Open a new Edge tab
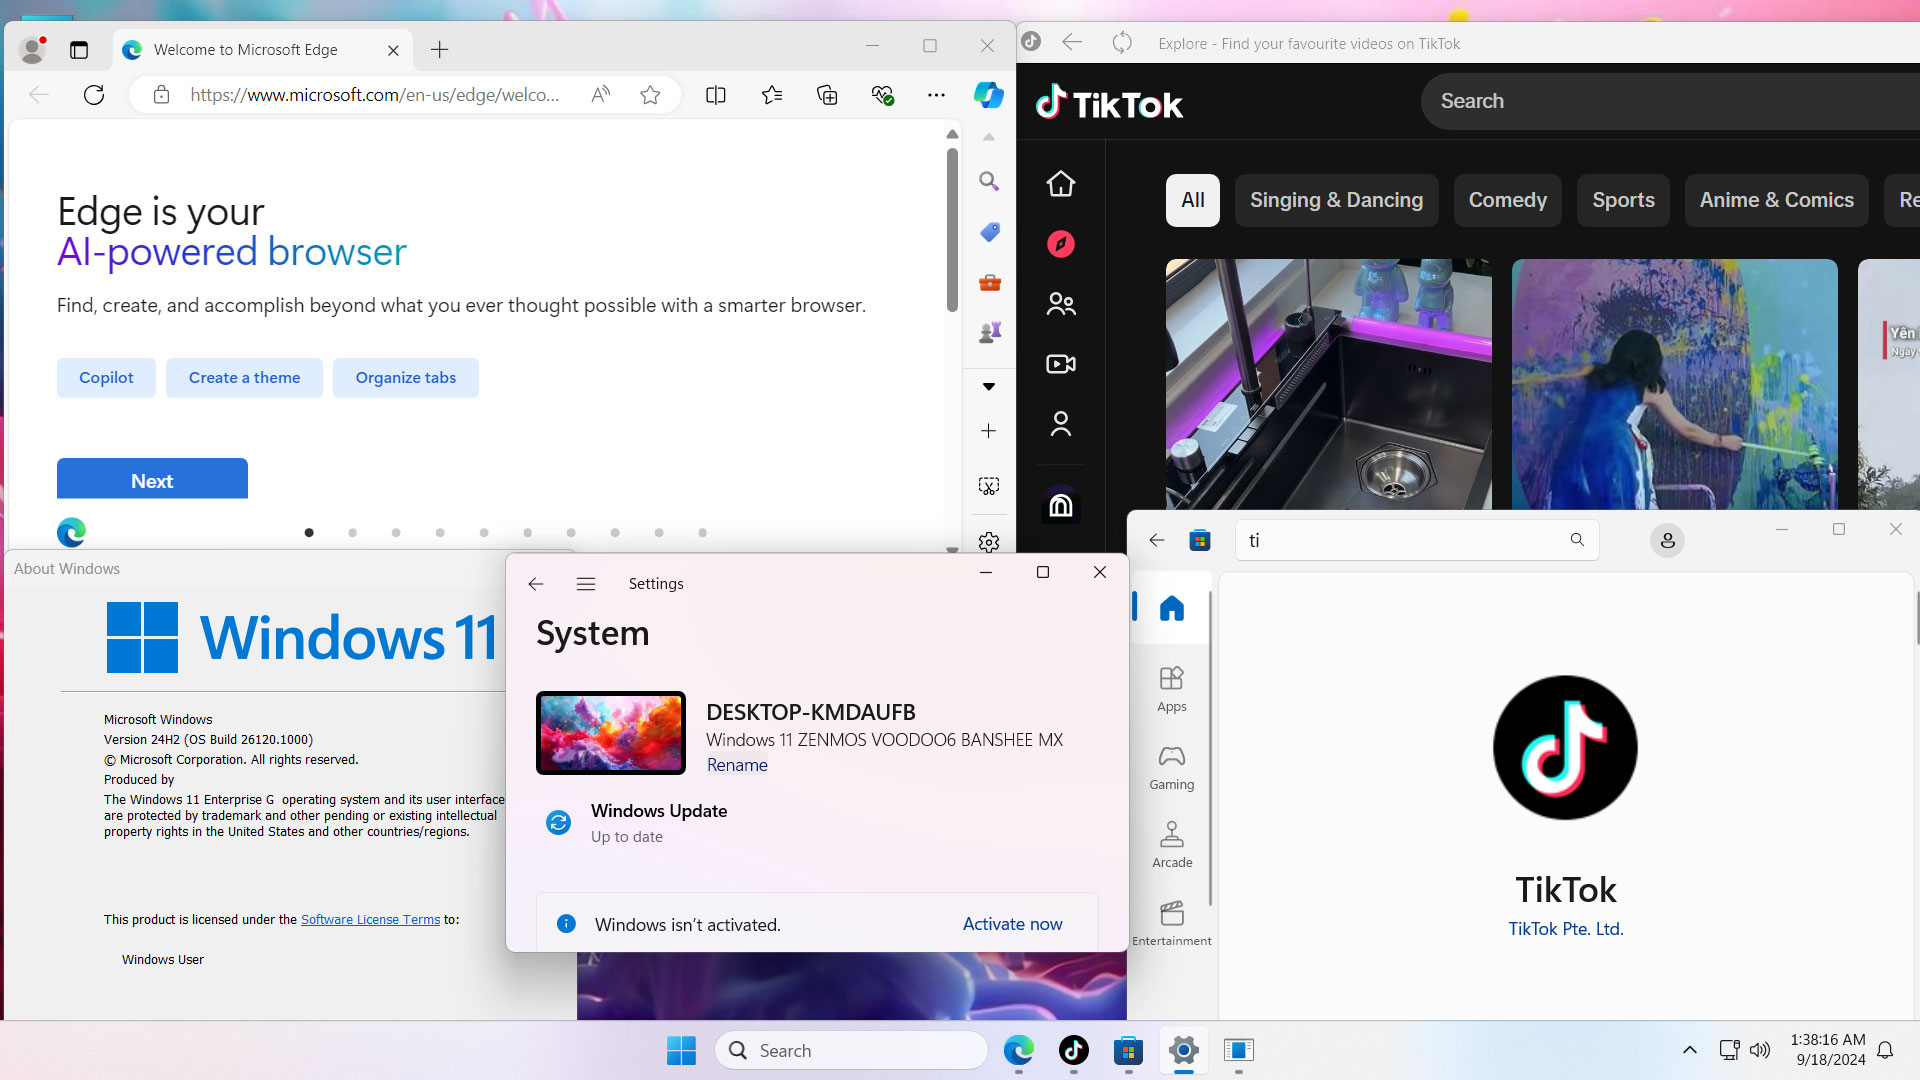This screenshot has height=1080, width=1920. (x=440, y=50)
